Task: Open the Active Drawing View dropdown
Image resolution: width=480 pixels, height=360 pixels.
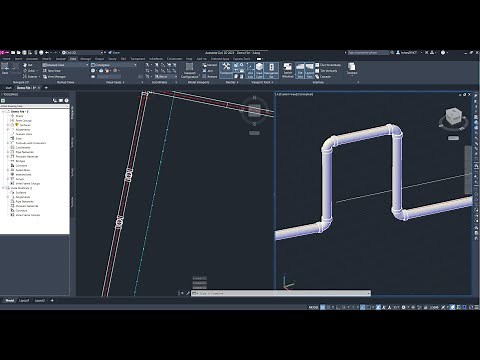Action: click(35, 106)
